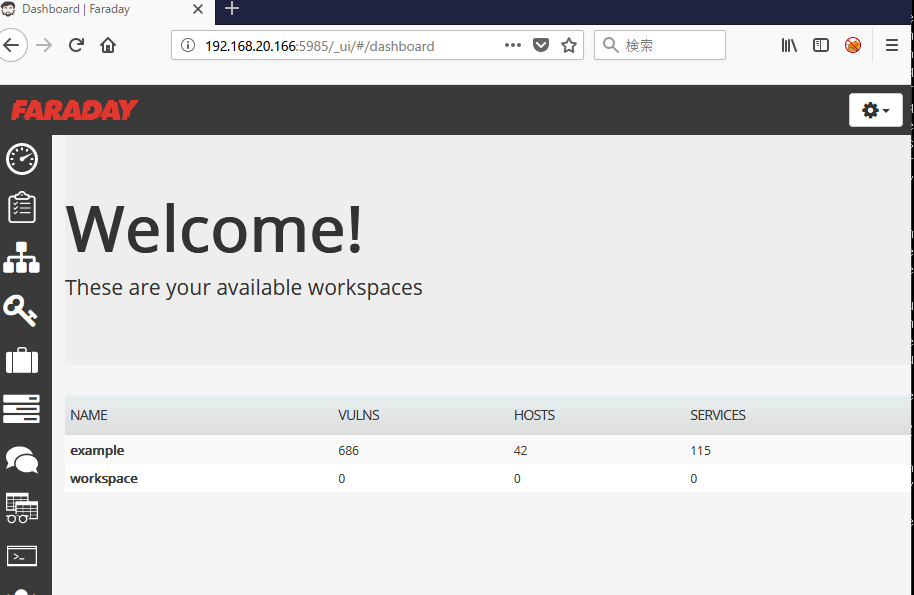The height and width of the screenshot is (595, 914).
Task: Open the terminal console icon in sidebar
Action: click(22, 557)
